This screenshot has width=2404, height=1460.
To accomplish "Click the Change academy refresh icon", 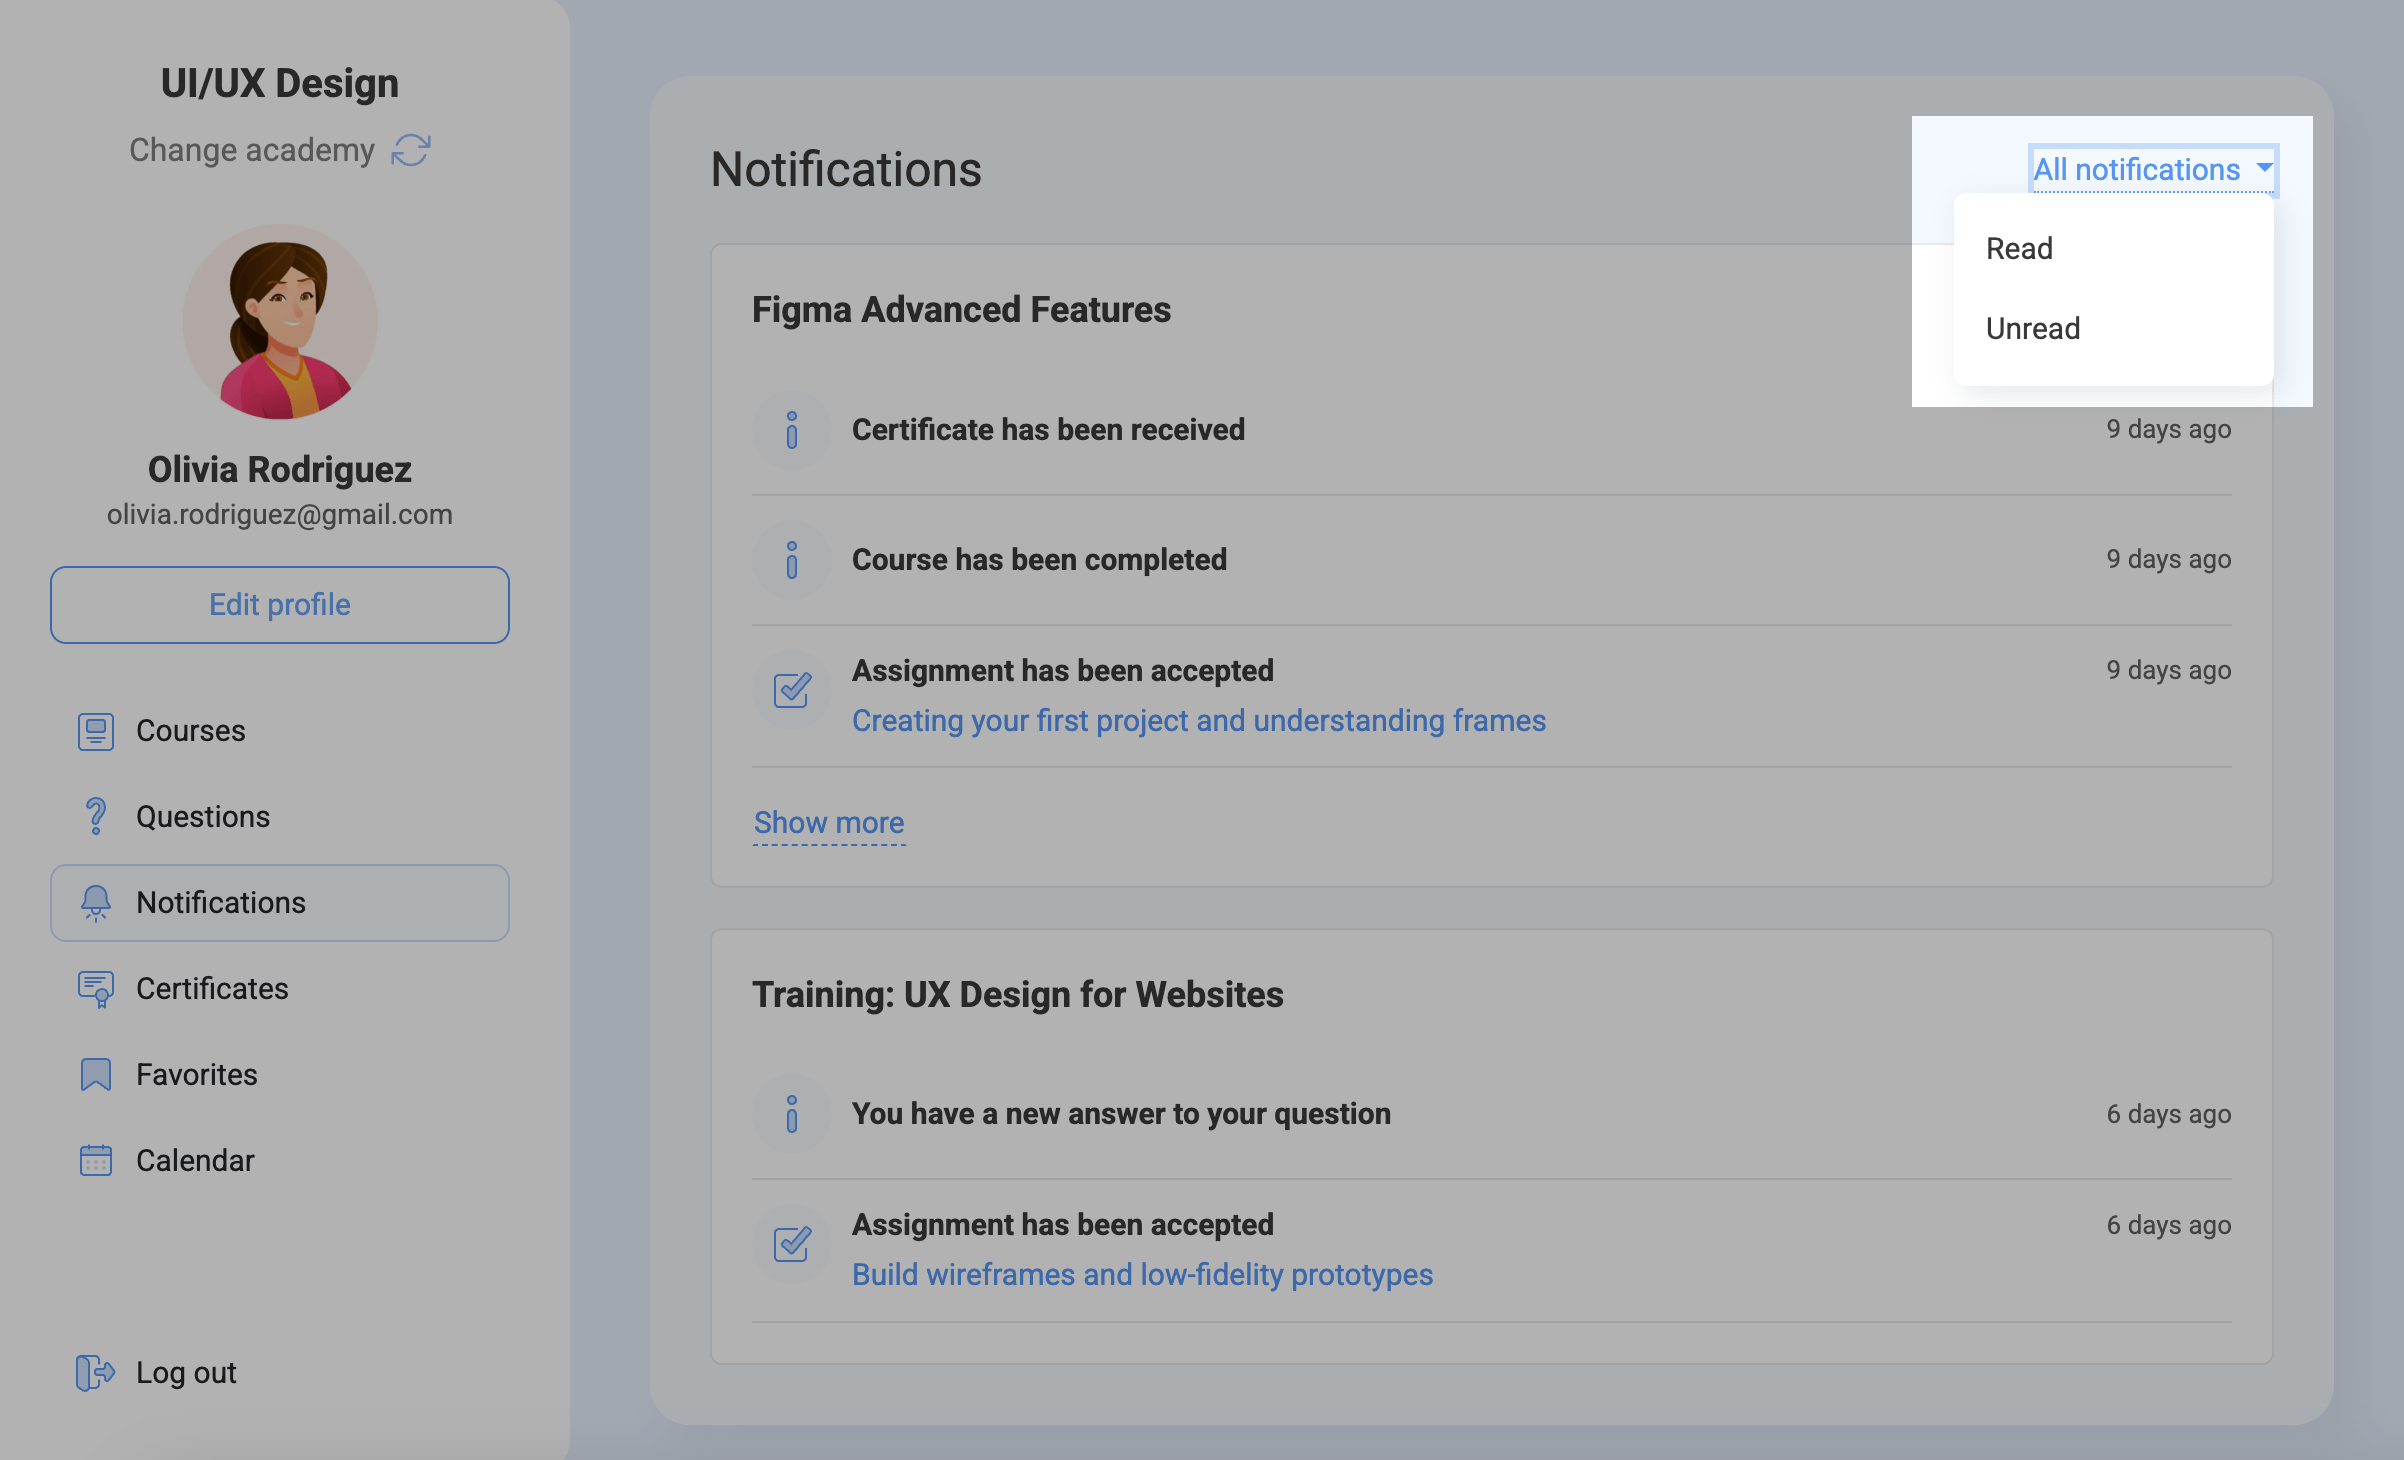I will 411,150.
